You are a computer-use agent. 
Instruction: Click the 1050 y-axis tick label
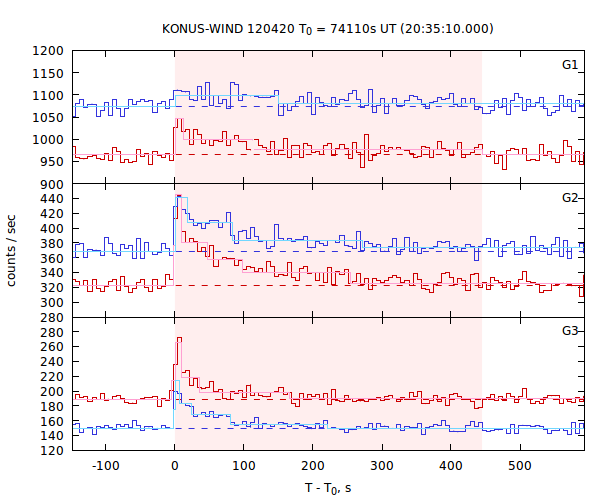click(x=48, y=117)
